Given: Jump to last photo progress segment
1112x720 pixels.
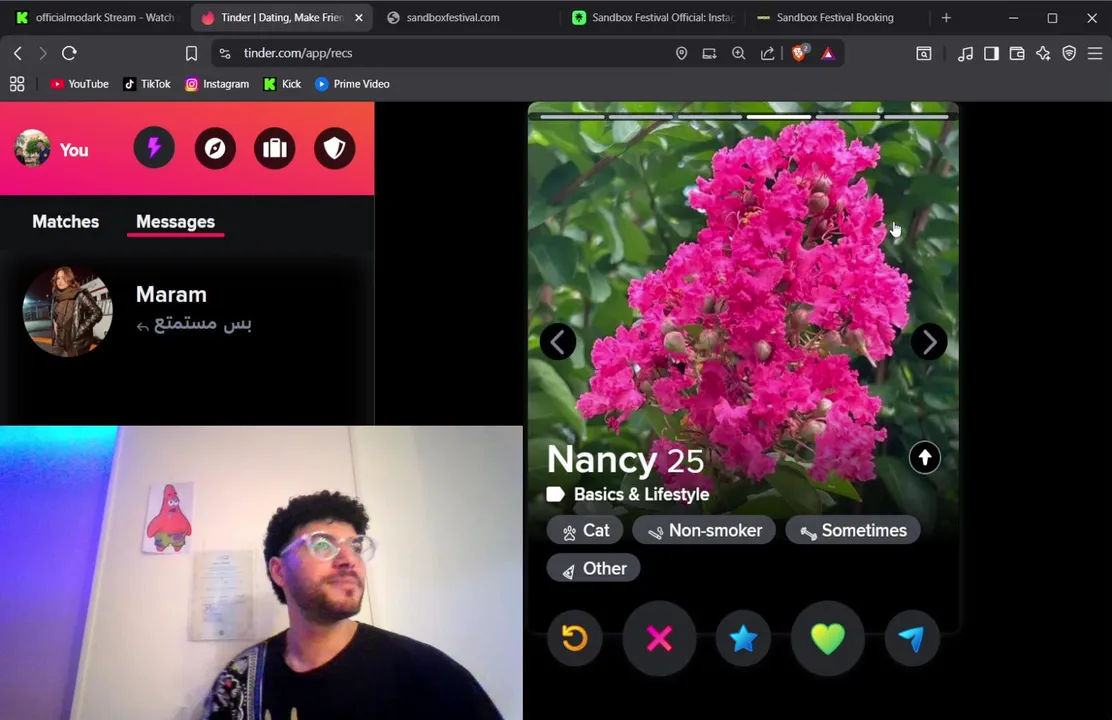Looking at the screenshot, I should (916, 116).
